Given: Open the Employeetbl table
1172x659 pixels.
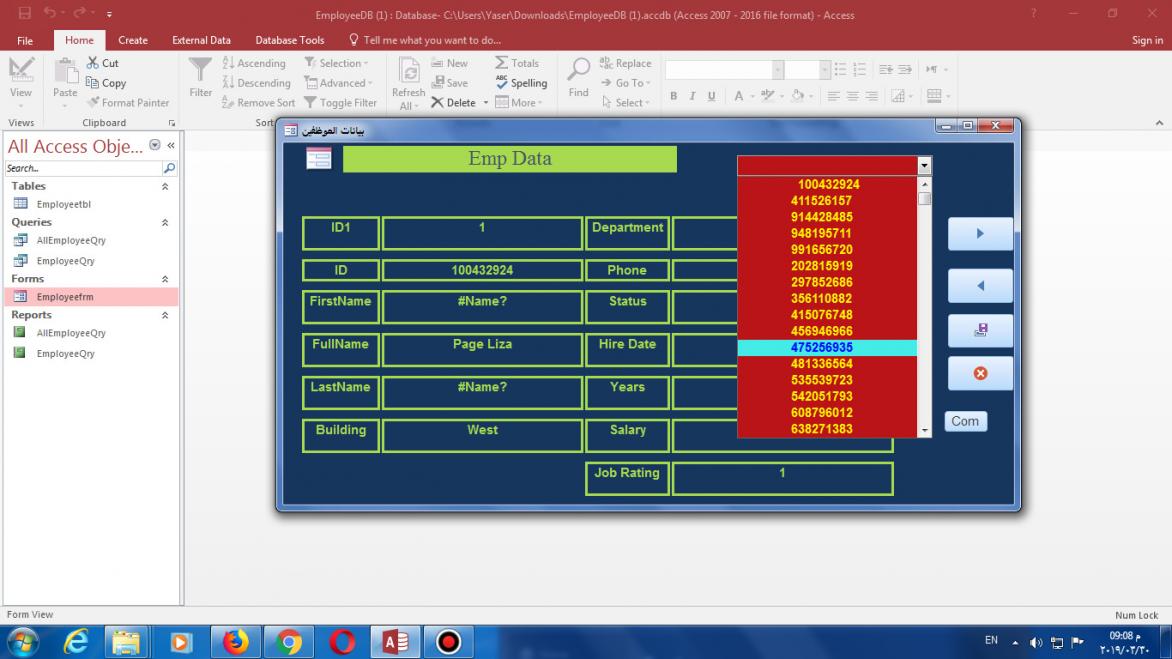Looking at the screenshot, I should point(91,204).
